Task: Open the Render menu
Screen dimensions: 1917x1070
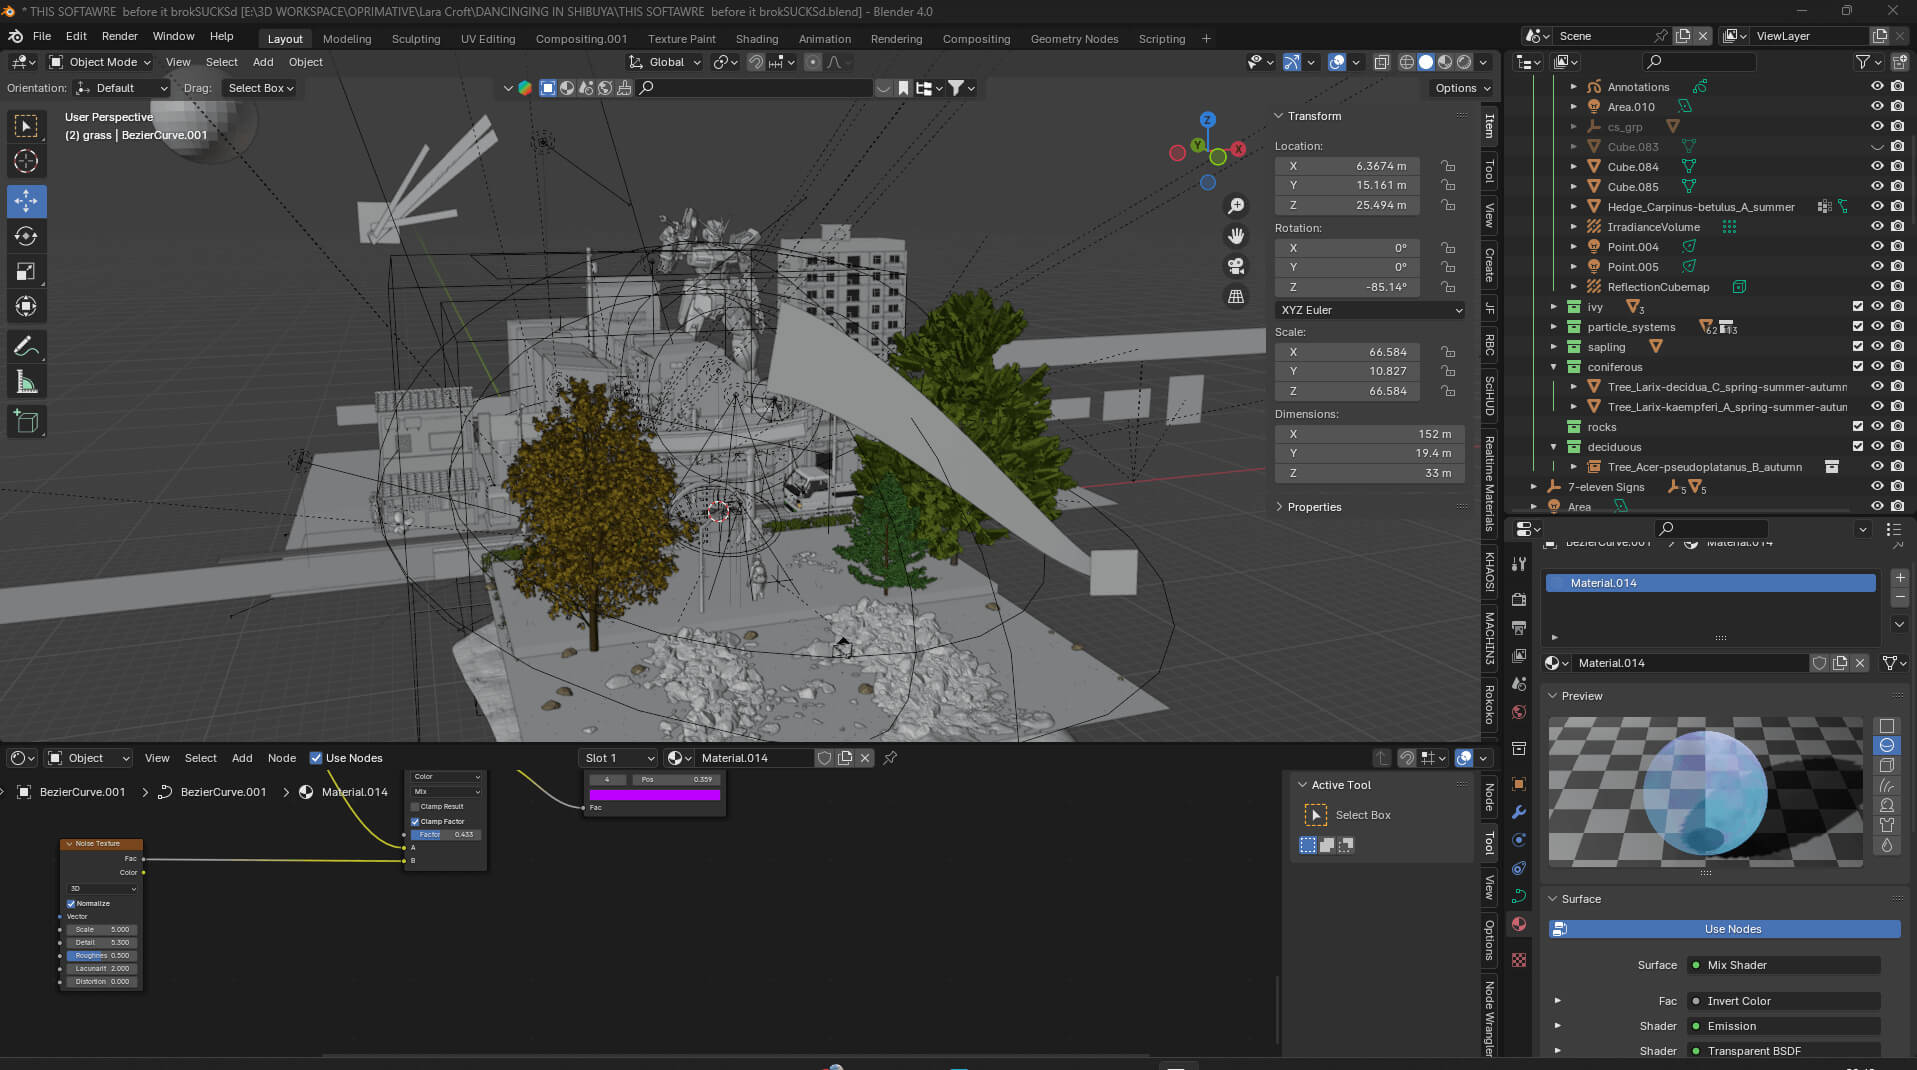Action: tap(119, 36)
